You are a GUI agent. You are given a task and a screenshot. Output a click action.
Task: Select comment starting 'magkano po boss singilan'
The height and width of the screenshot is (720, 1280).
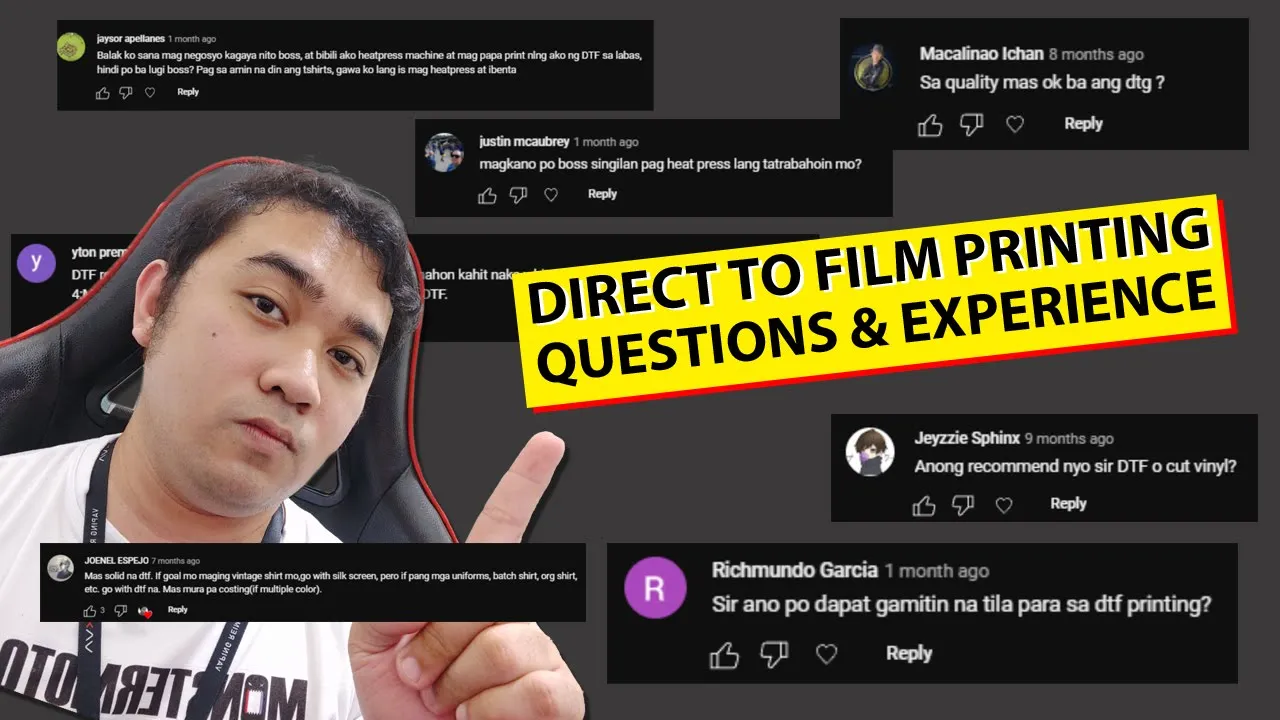(x=670, y=165)
